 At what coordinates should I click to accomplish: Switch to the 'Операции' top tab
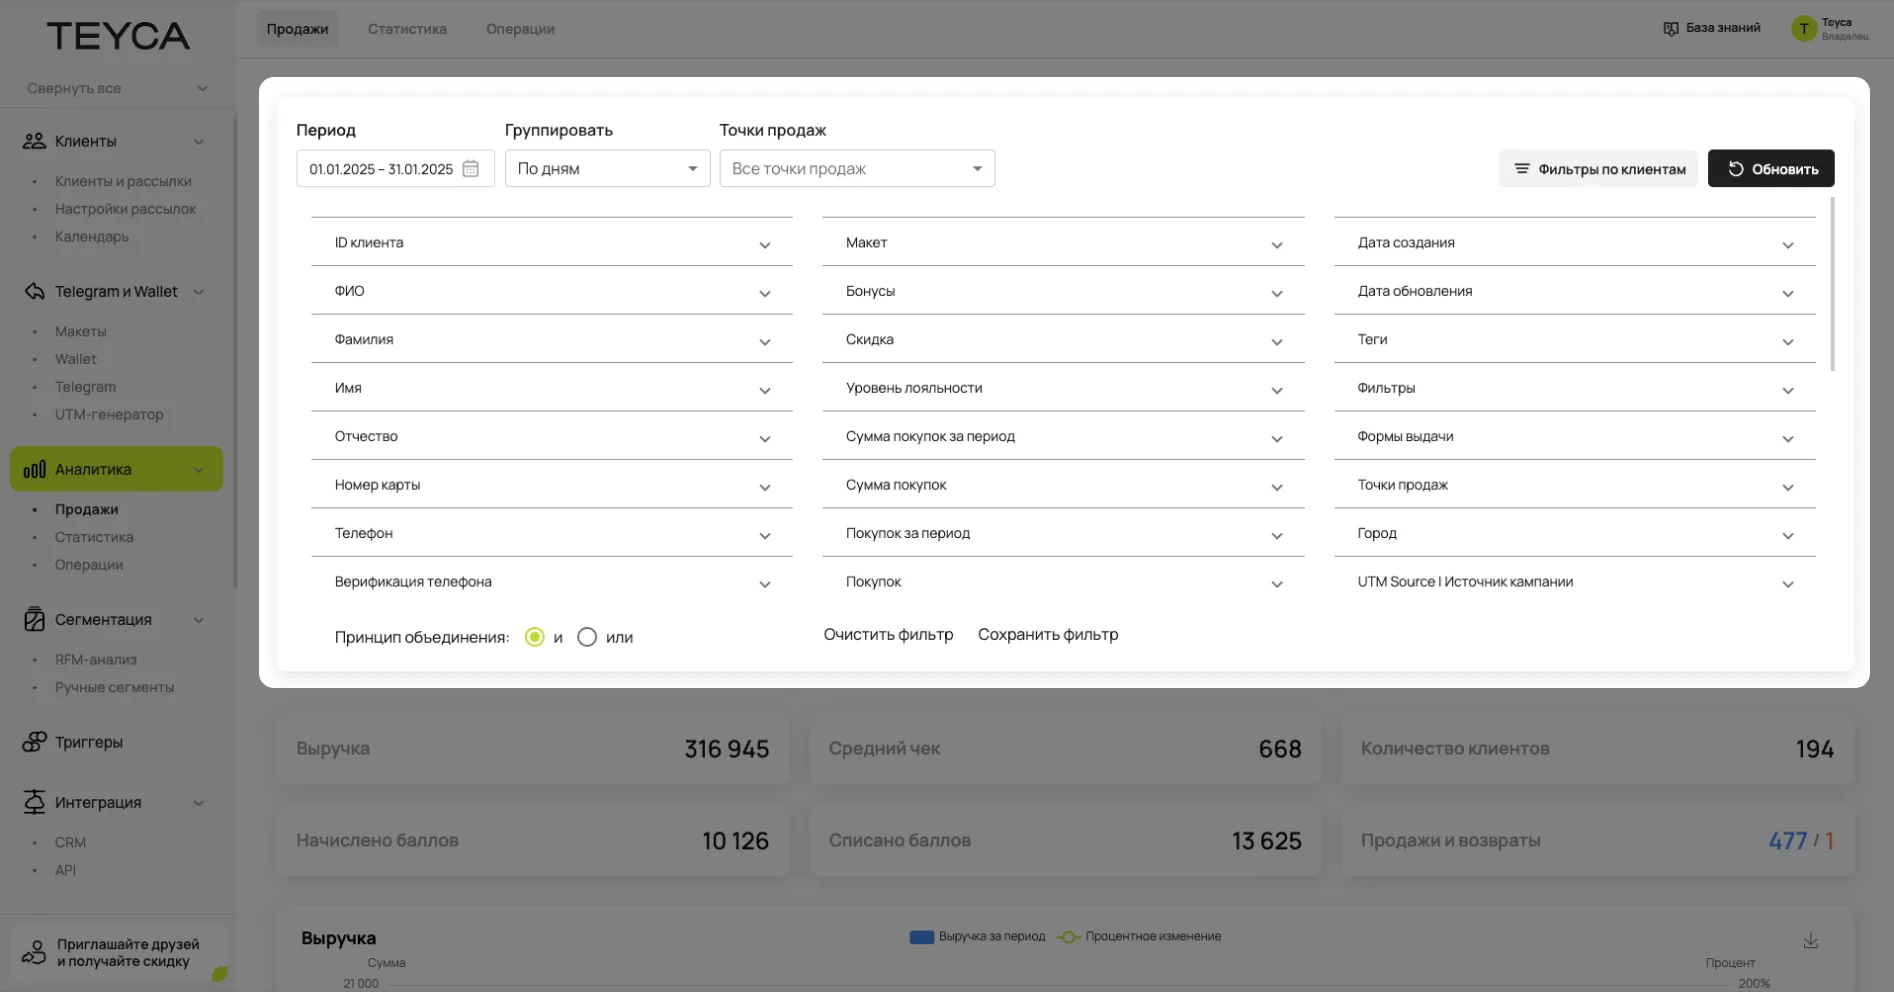point(520,29)
